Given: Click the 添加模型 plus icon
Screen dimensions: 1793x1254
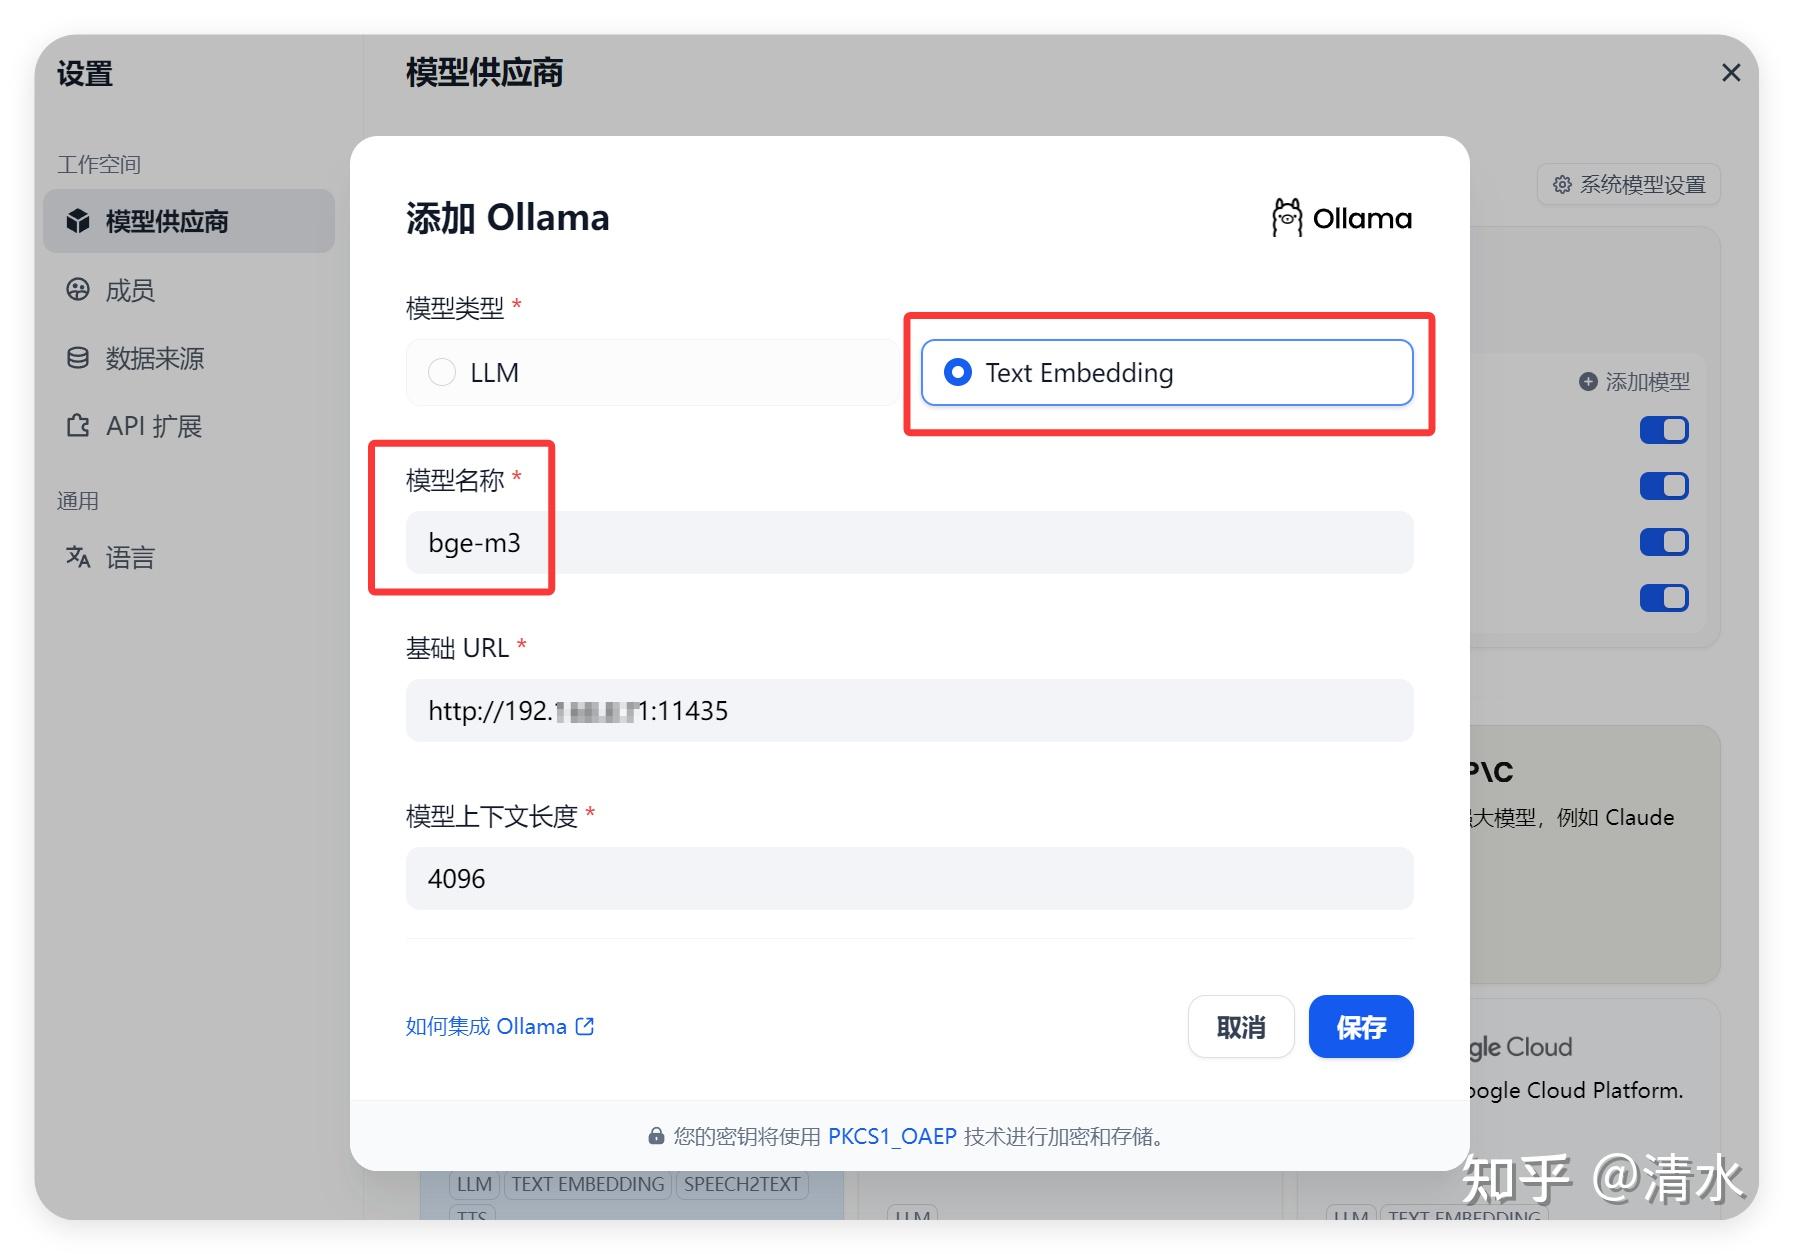Looking at the screenshot, I should pos(1587,381).
